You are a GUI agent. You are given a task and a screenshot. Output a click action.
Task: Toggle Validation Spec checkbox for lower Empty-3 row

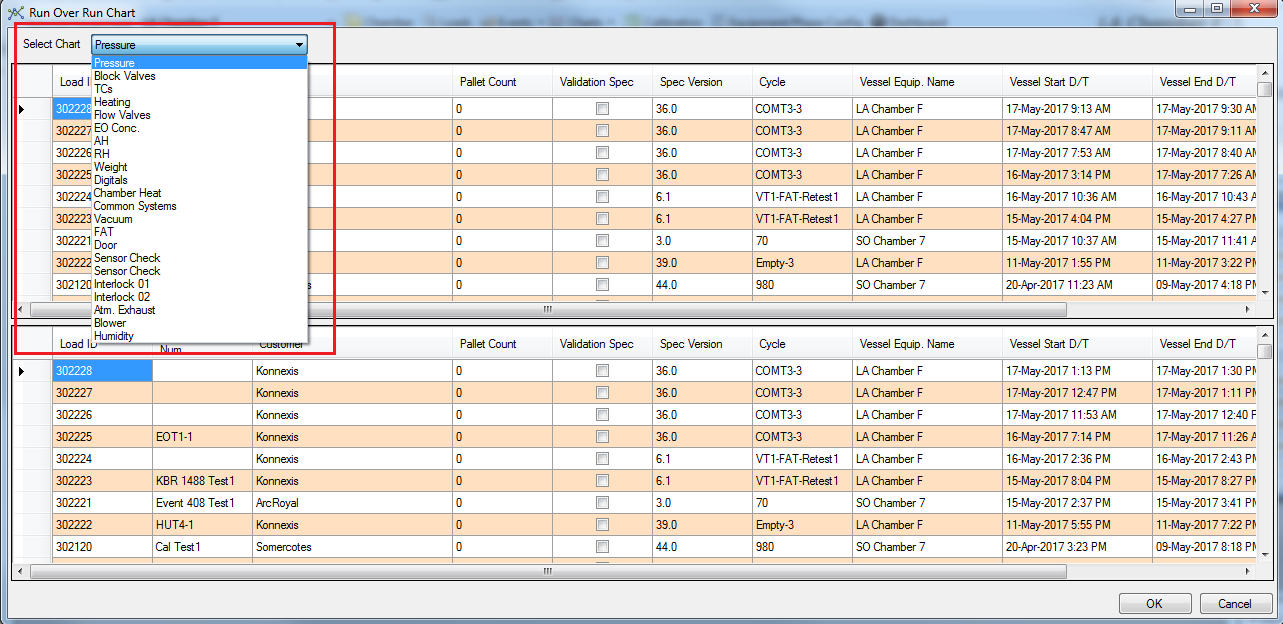(602, 525)
